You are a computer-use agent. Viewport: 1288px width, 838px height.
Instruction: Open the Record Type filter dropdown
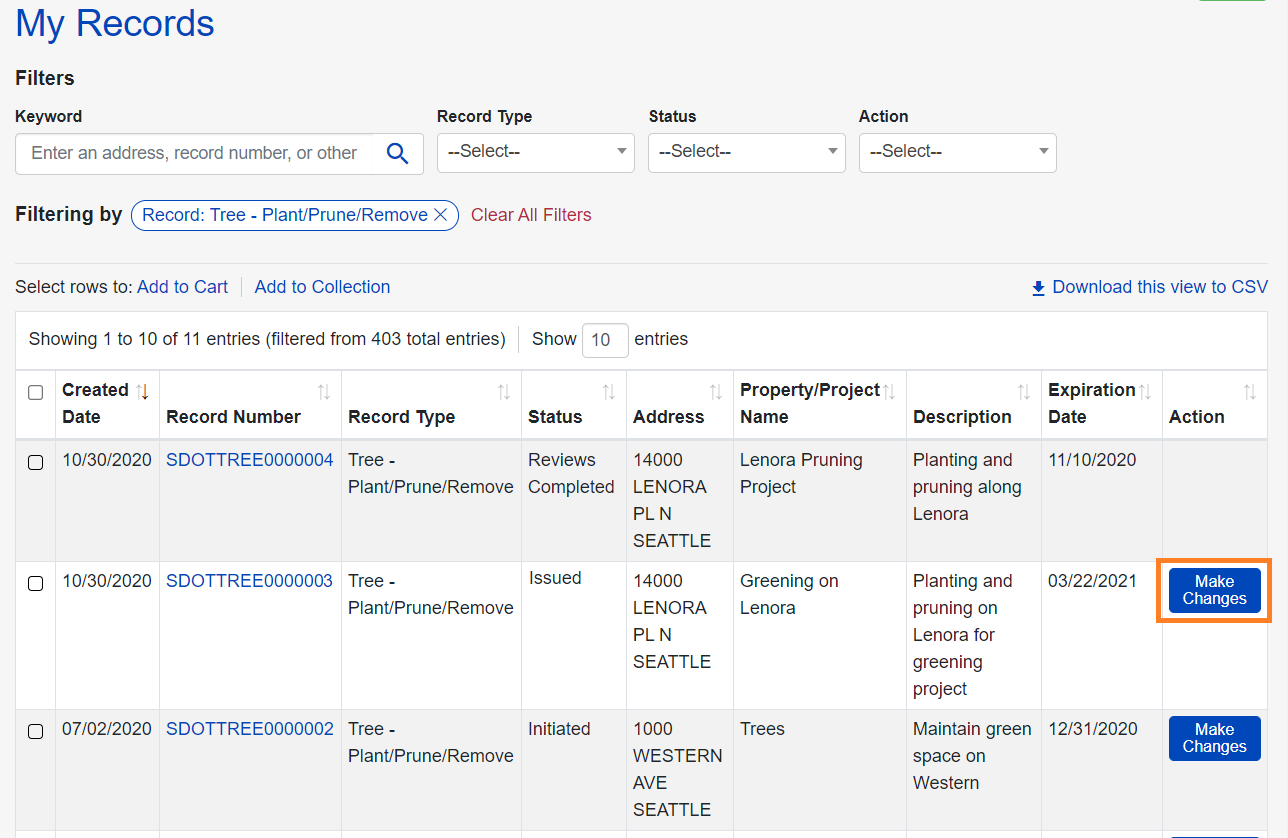pyautogui.click(x=535, y=152)
